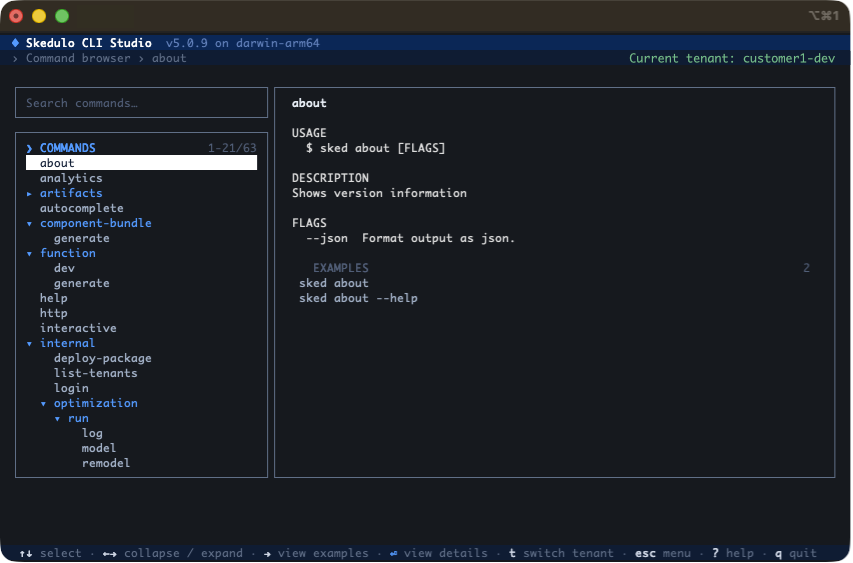Click 'Shows version information' description
The height and width of the screenshot is (563, 853).
[379, 193]
